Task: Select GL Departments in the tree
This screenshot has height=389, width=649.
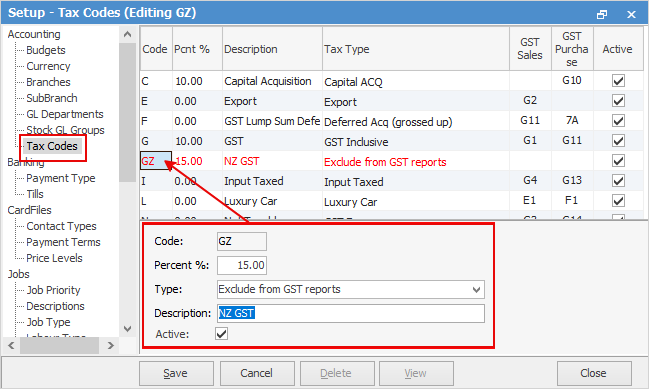Action: coord(65,114)
